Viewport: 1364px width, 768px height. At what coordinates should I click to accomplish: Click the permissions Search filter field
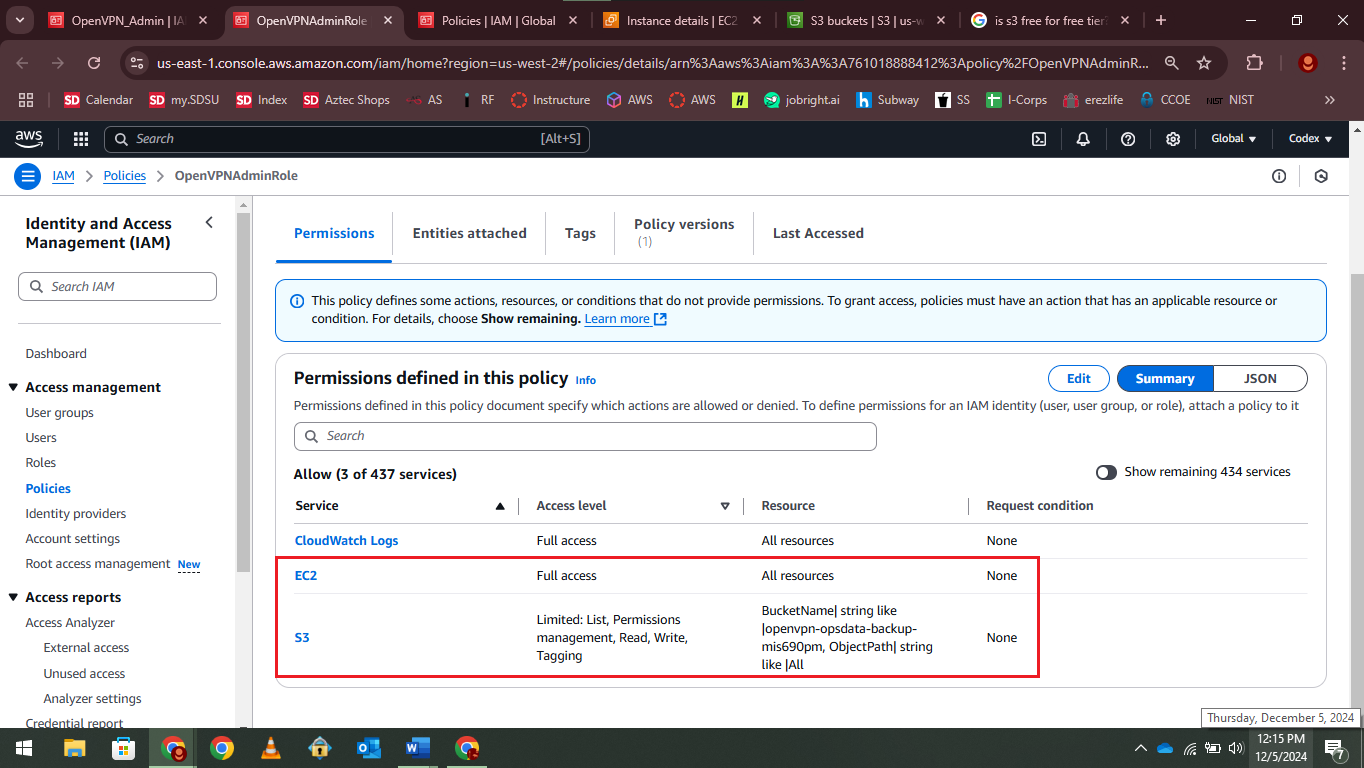tap(585, 436)
